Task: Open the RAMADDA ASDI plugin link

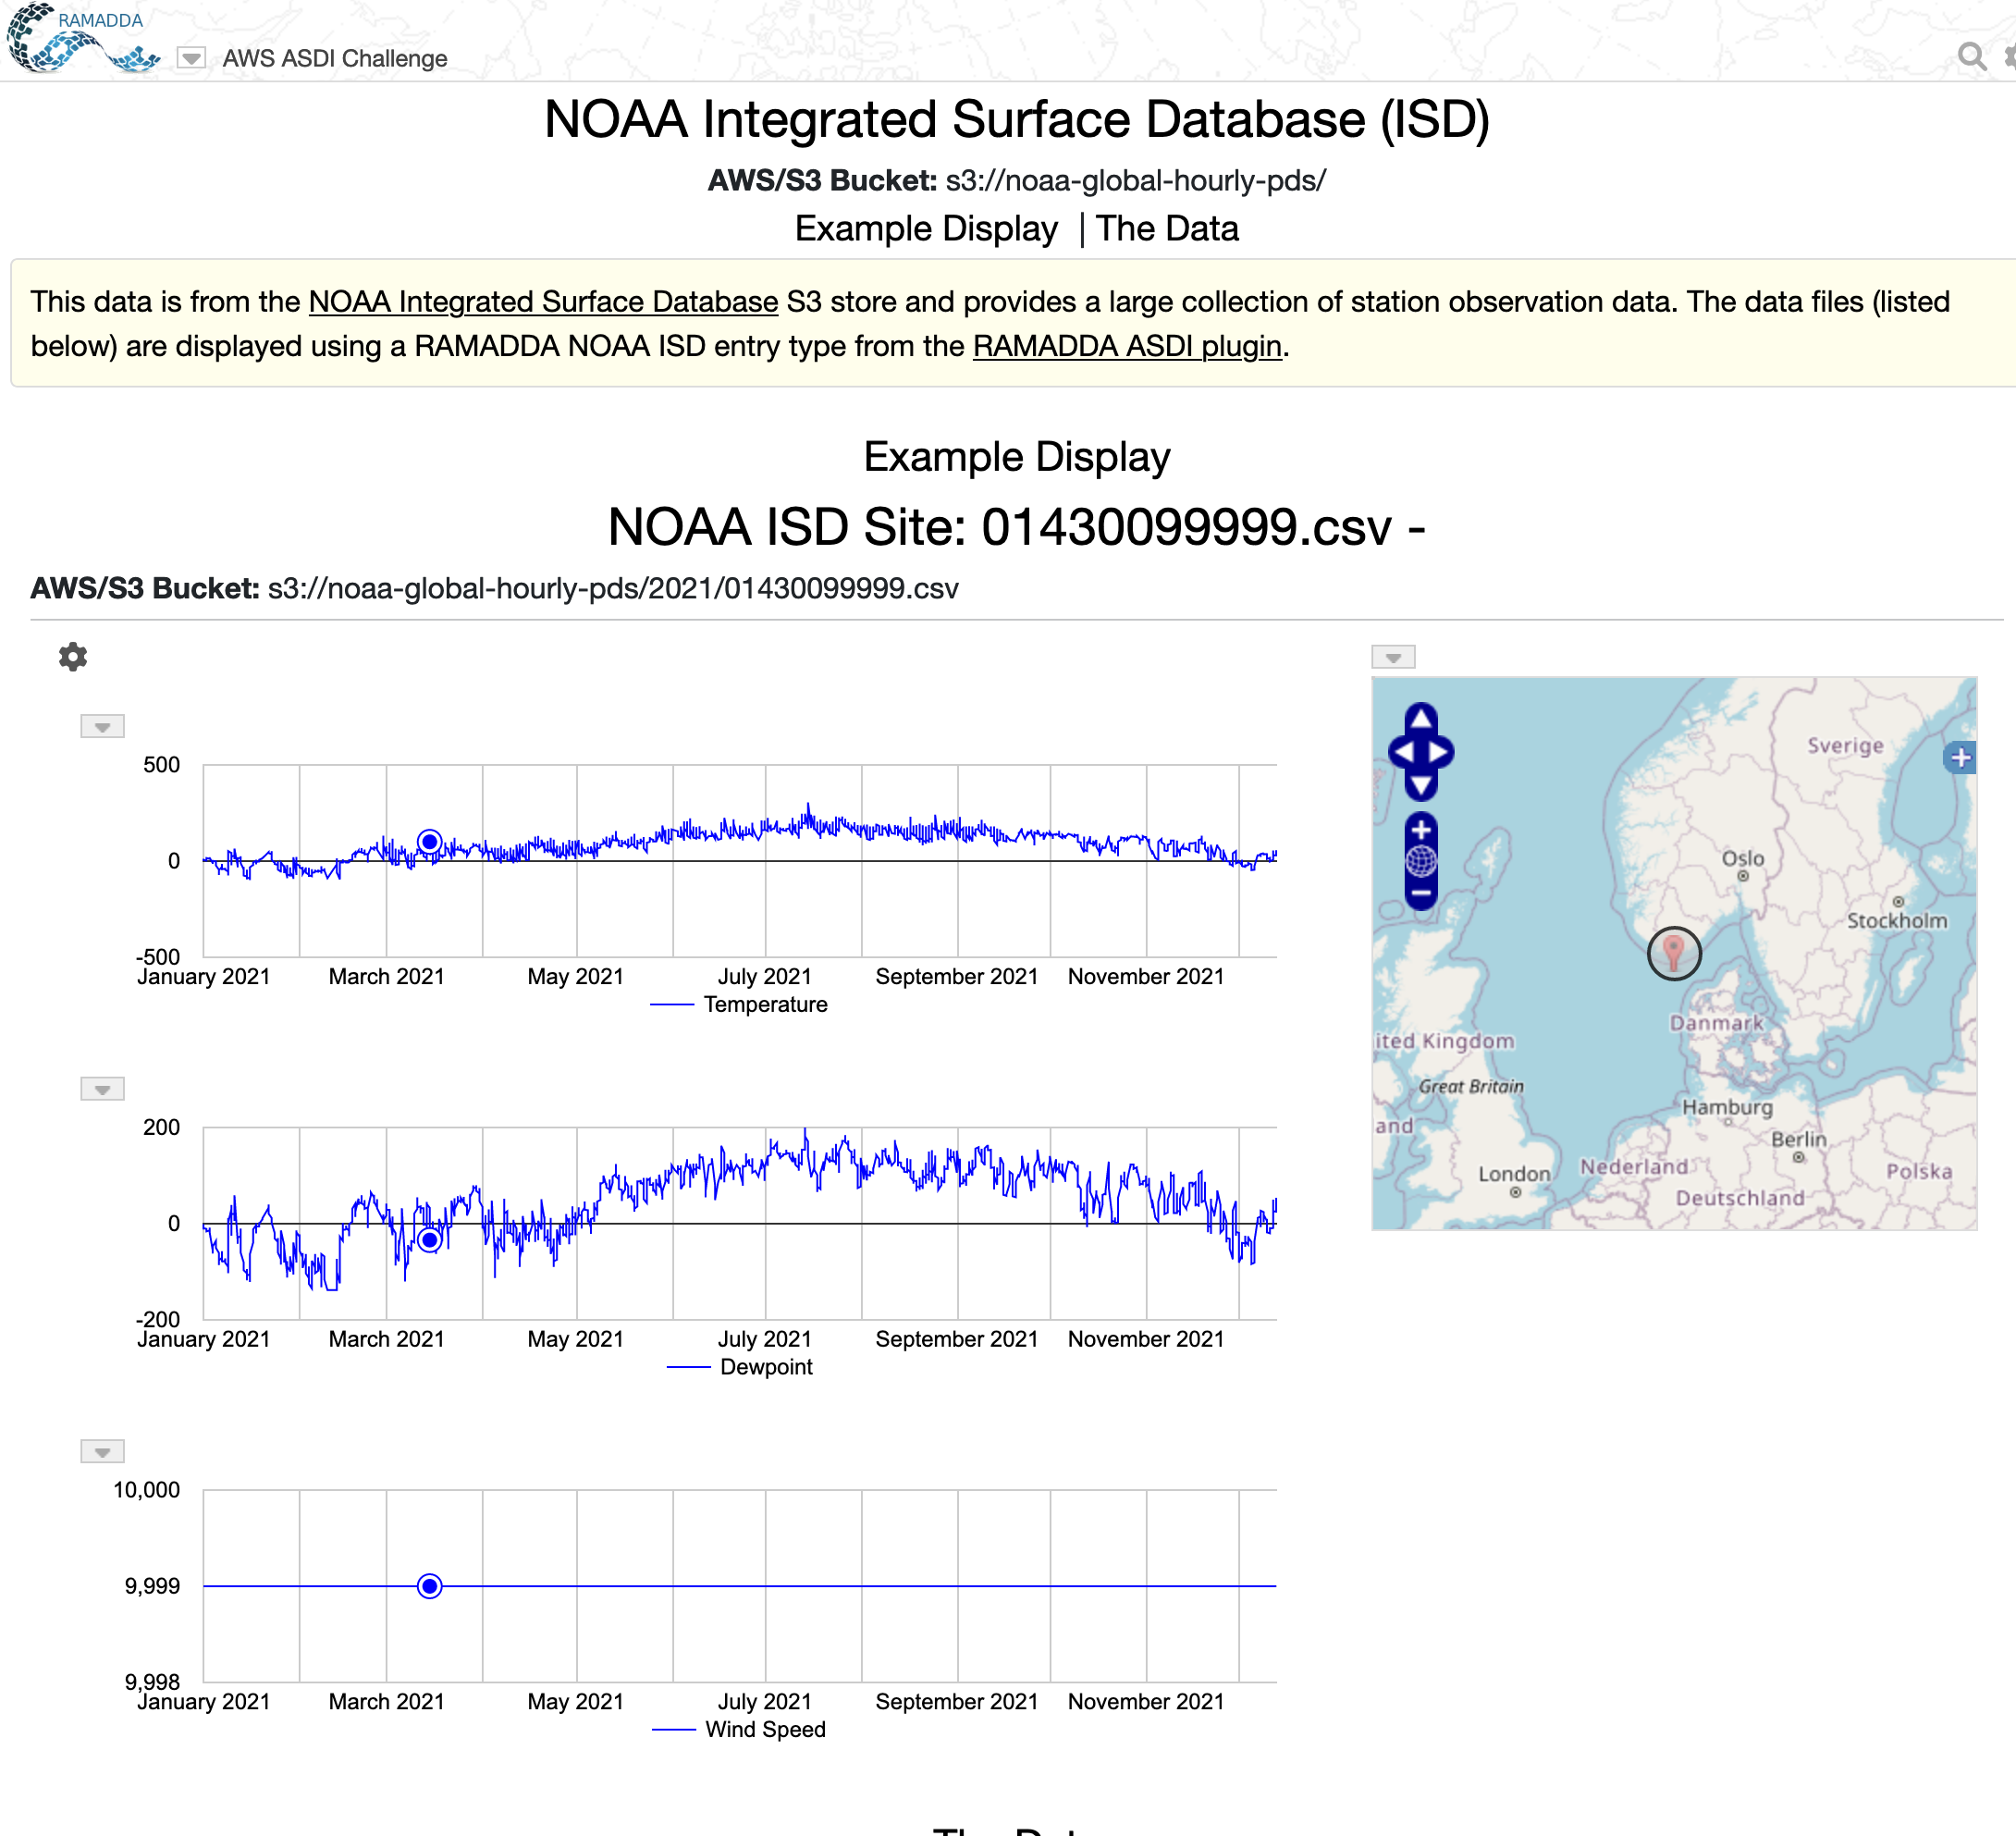Action: click(x=1127, y=346)
